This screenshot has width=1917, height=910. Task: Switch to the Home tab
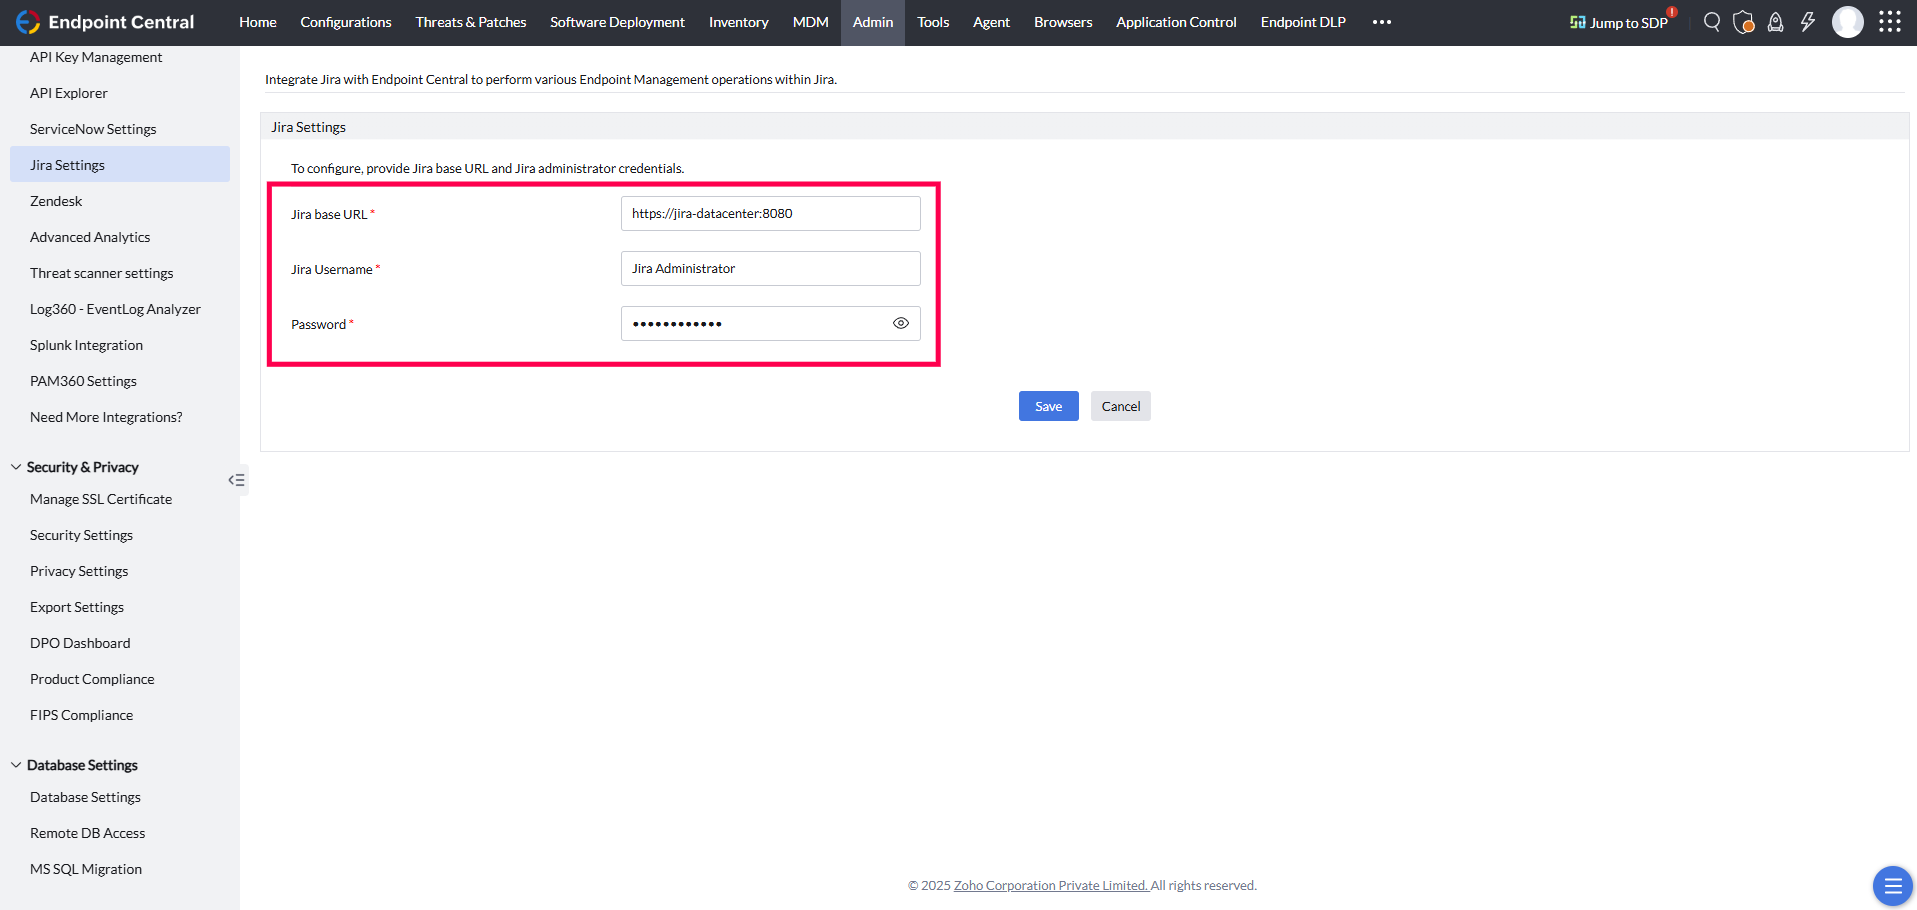coord(258,22)
